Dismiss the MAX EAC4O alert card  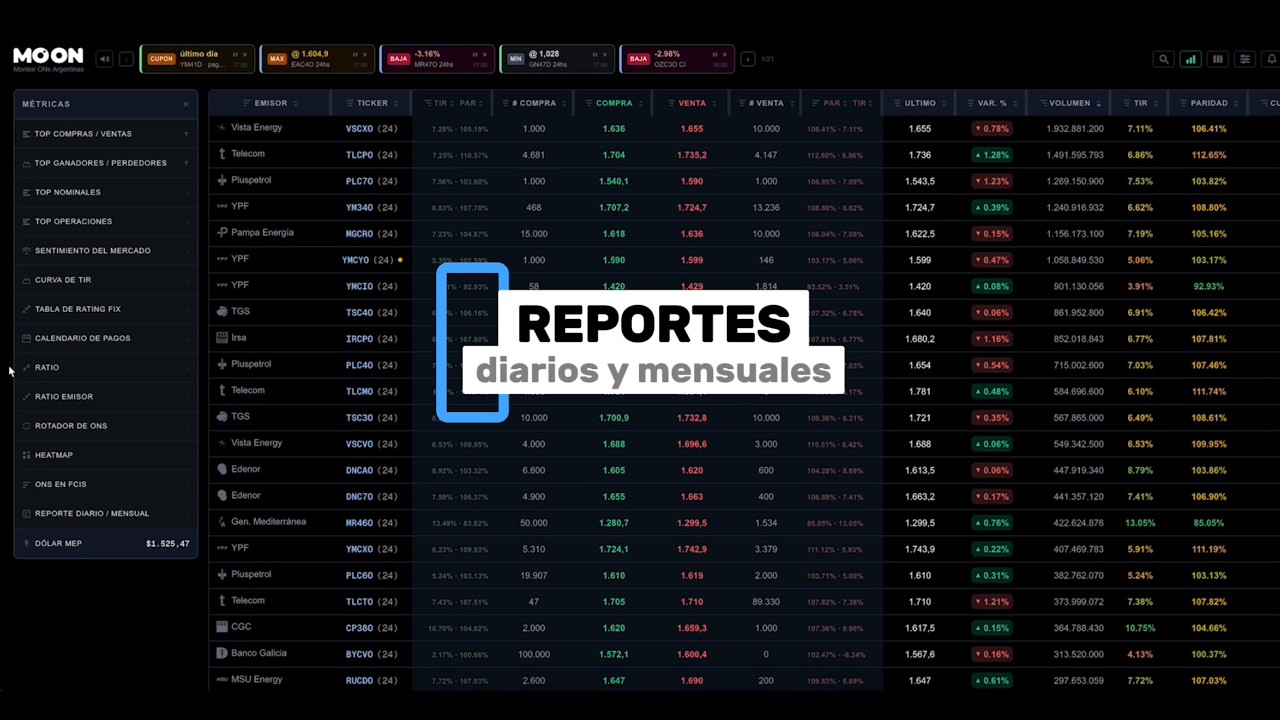coord(365,54)
